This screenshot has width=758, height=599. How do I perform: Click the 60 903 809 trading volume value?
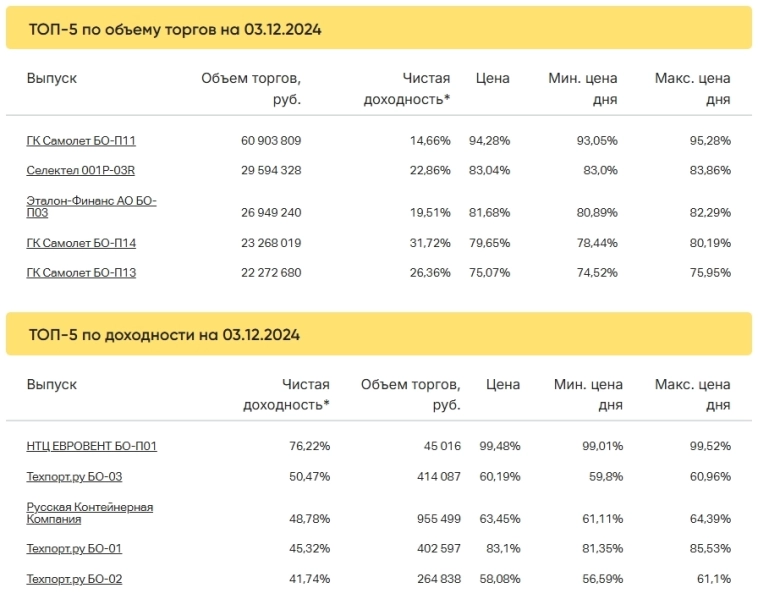(x=271, y=141)
